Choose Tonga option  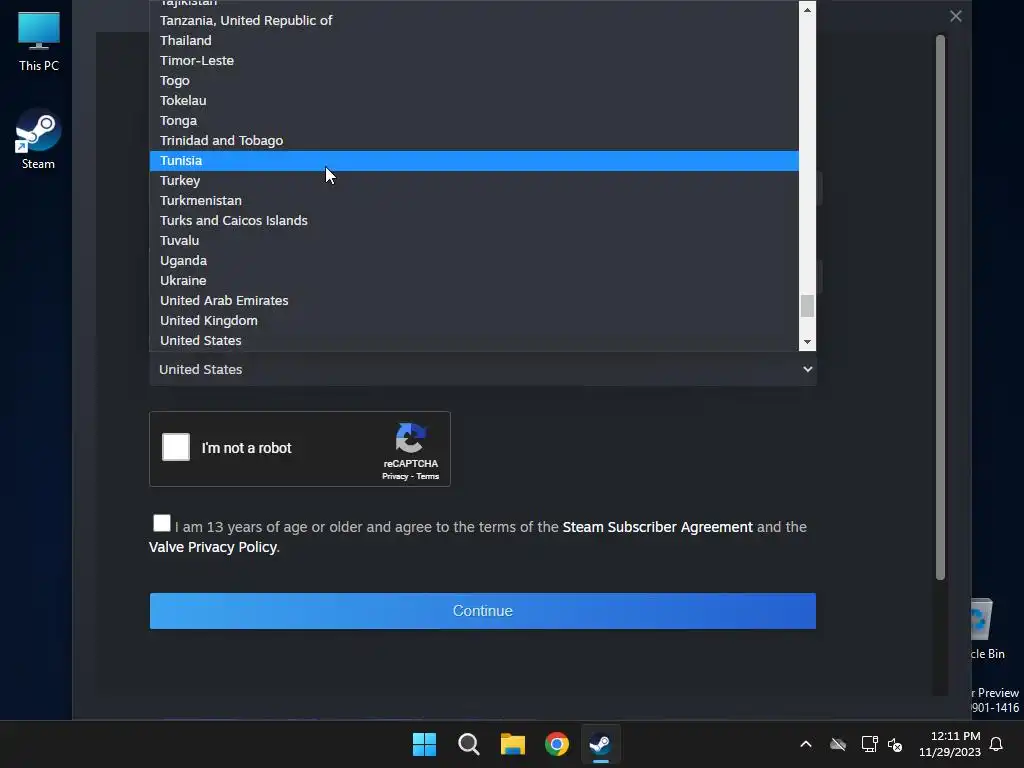[474, 121]
